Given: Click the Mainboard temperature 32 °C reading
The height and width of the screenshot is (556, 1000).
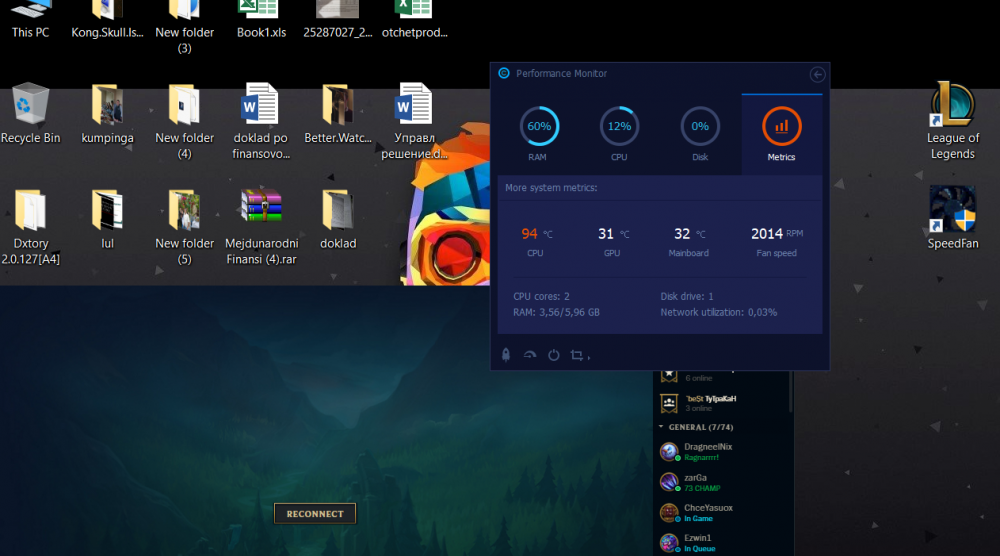Looking at the screenshot, I should 689,234.
